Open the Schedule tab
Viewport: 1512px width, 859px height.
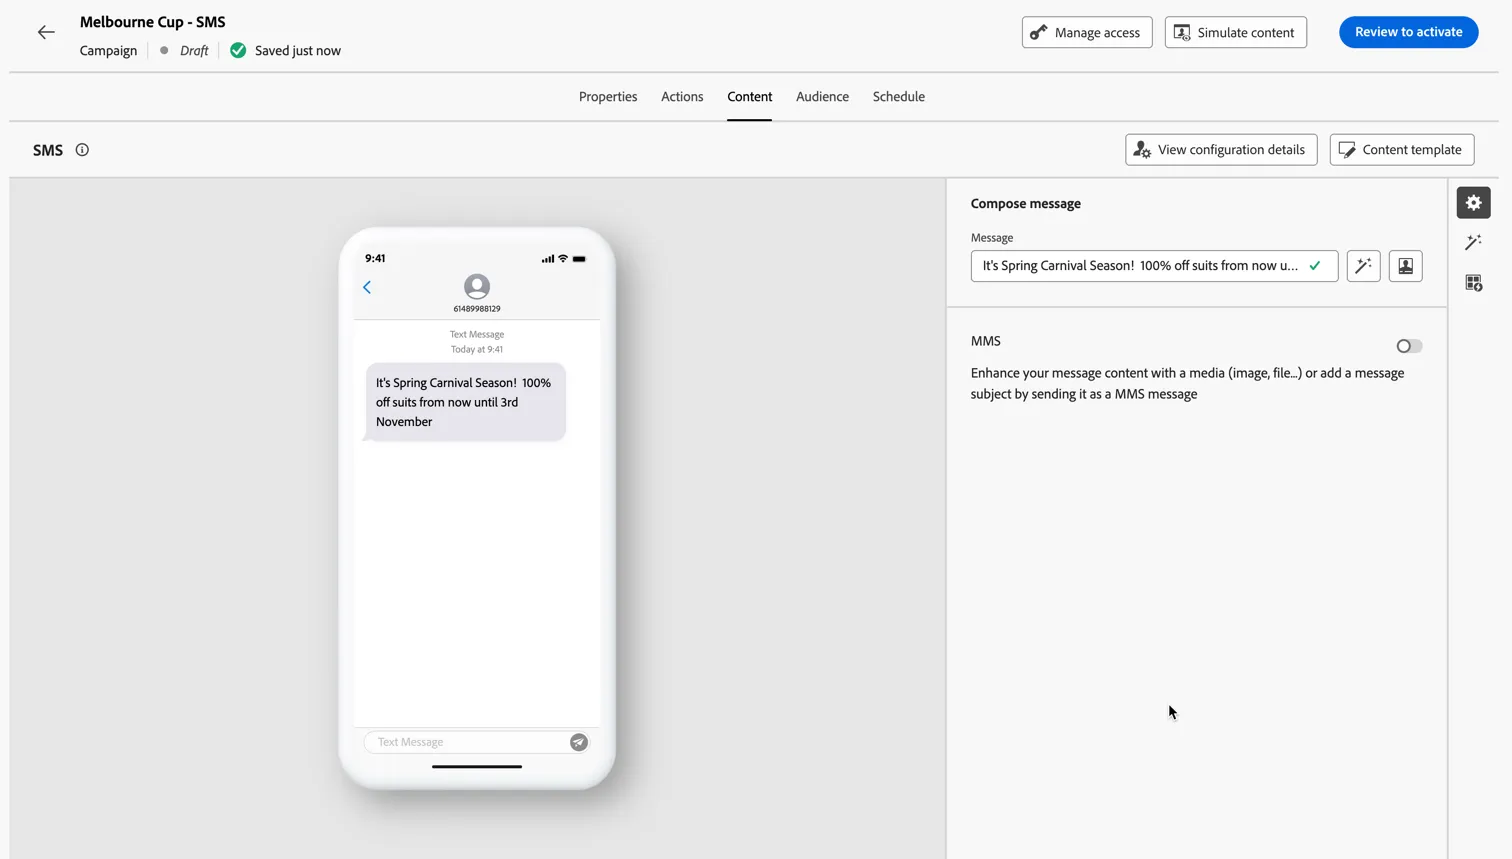(898, 97)
